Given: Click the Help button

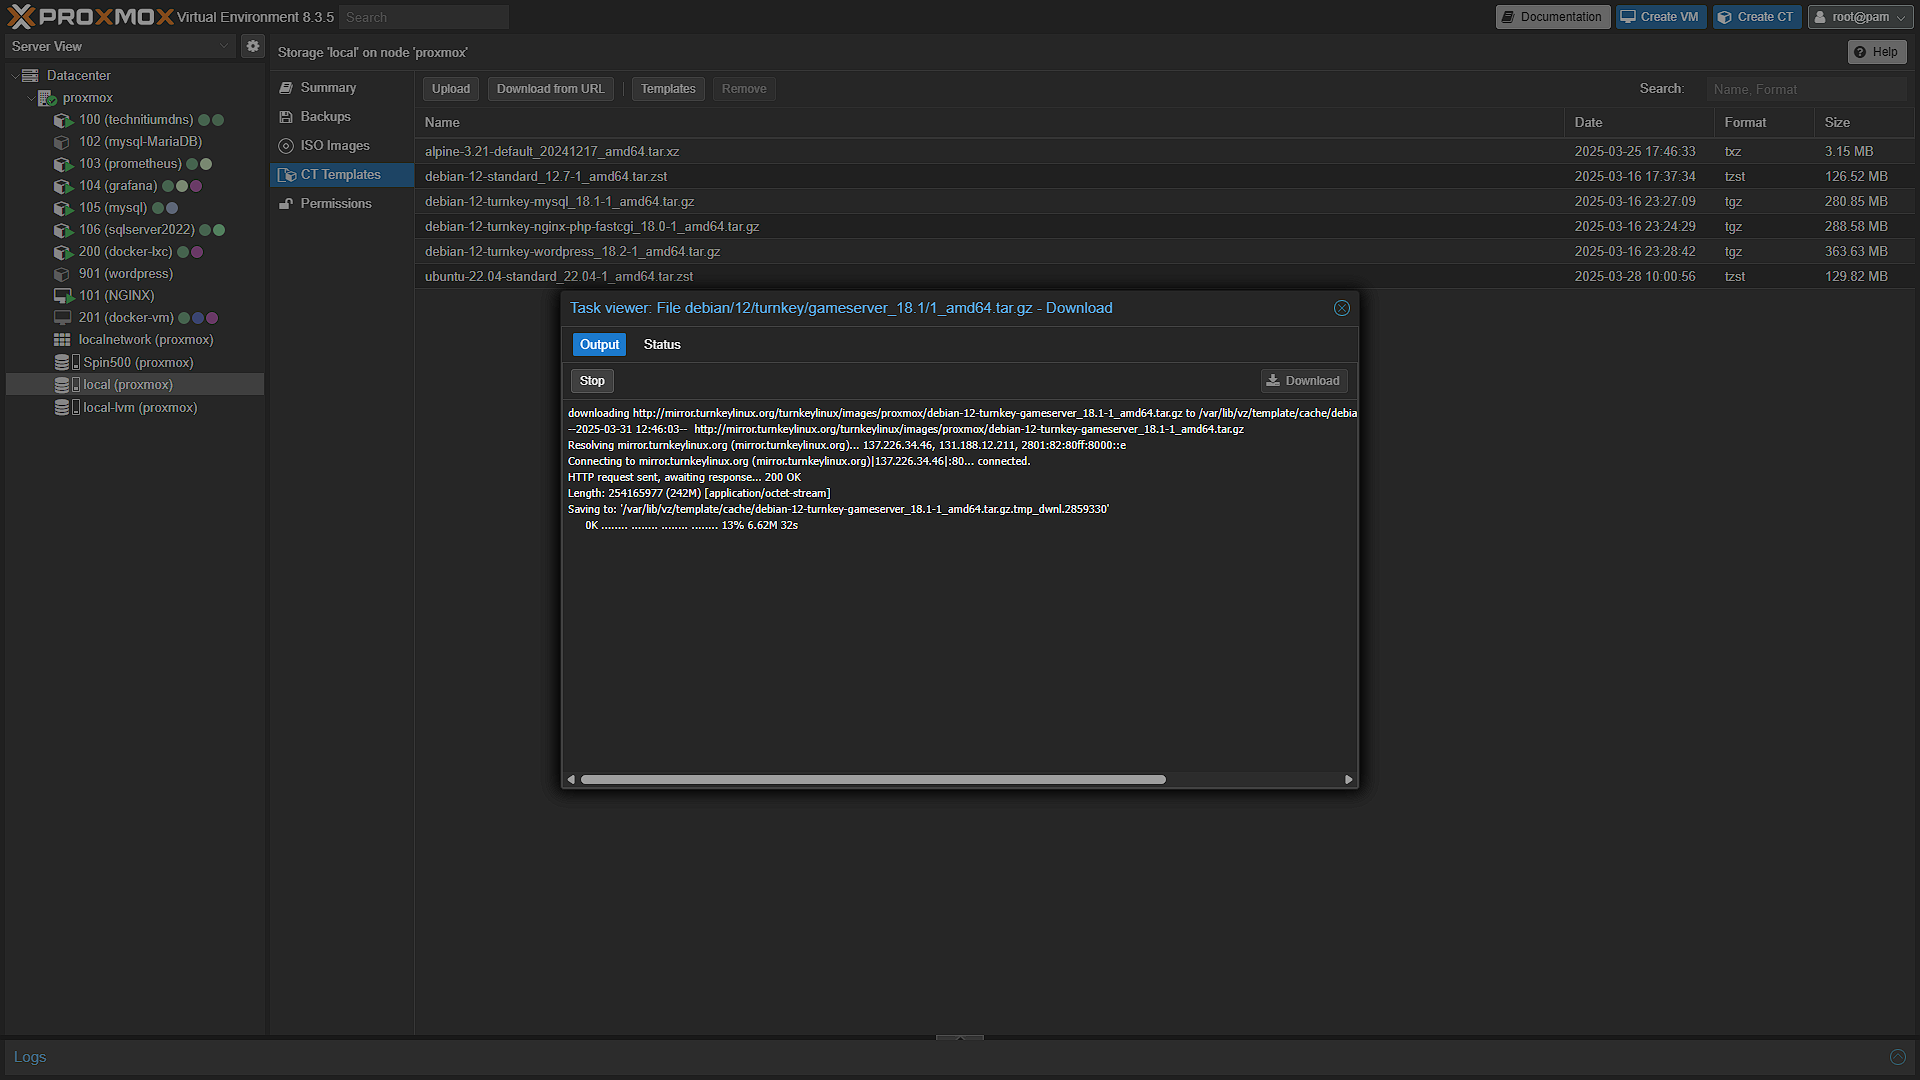Looking at the screenshot, I should 1876,52.
